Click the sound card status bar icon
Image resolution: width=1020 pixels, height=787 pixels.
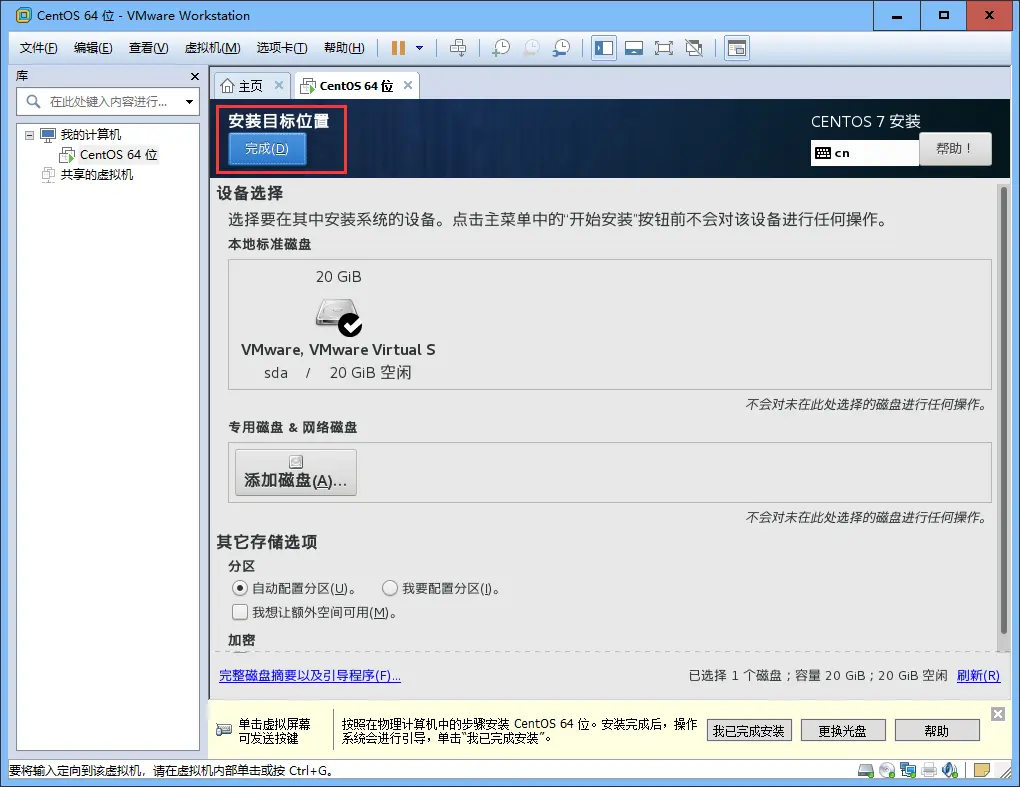(950, 771)
